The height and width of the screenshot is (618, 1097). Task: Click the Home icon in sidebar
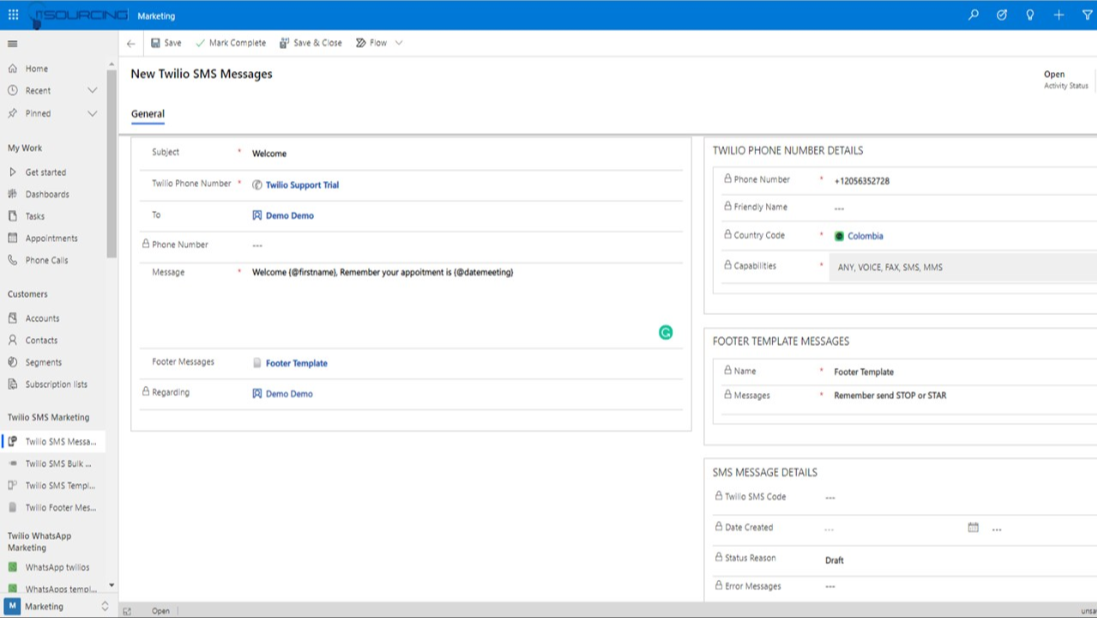[13, 69]
